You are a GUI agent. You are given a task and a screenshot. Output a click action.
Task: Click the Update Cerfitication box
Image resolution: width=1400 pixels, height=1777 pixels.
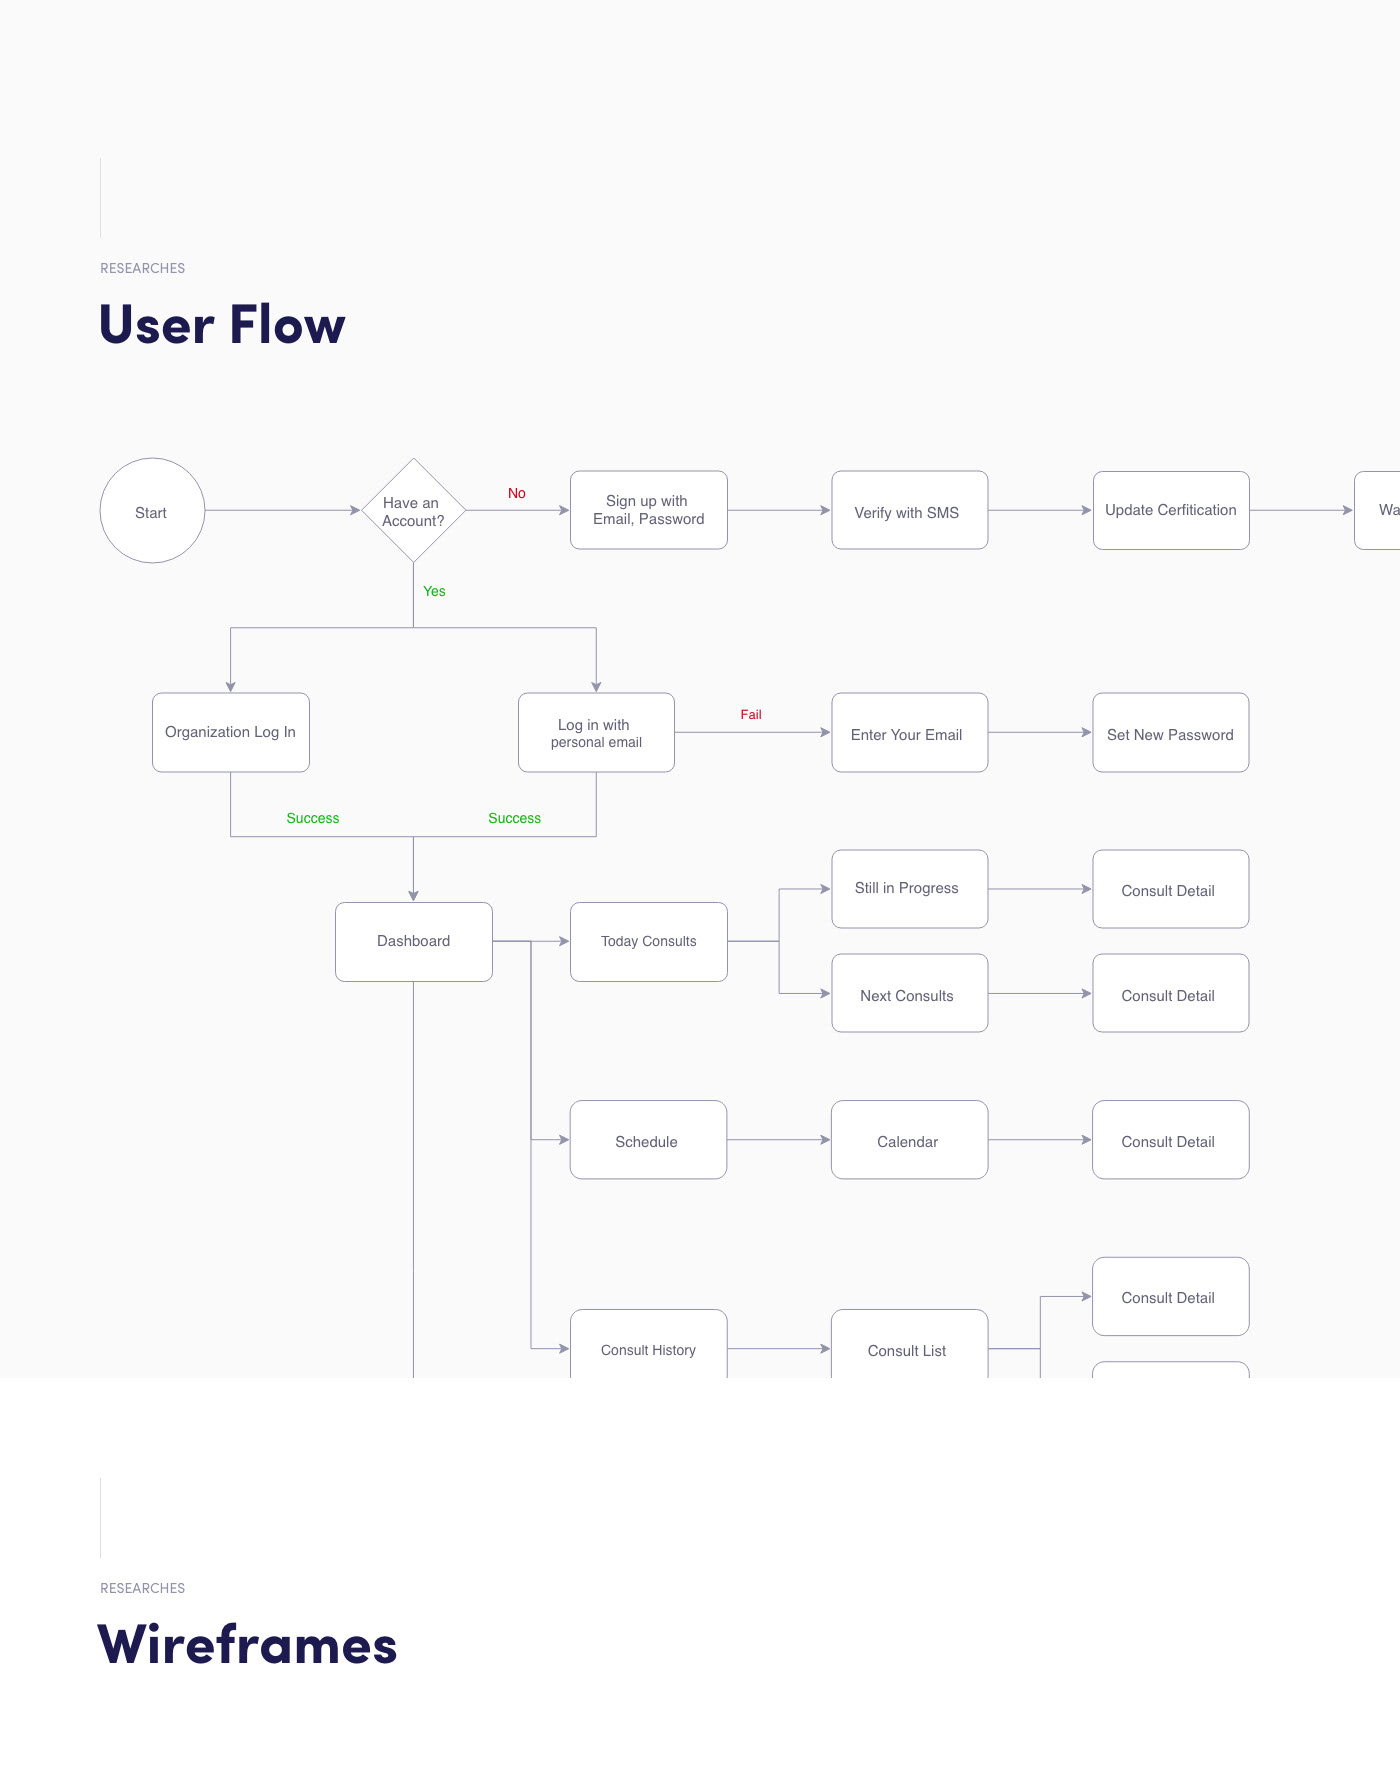point(1170,510)
